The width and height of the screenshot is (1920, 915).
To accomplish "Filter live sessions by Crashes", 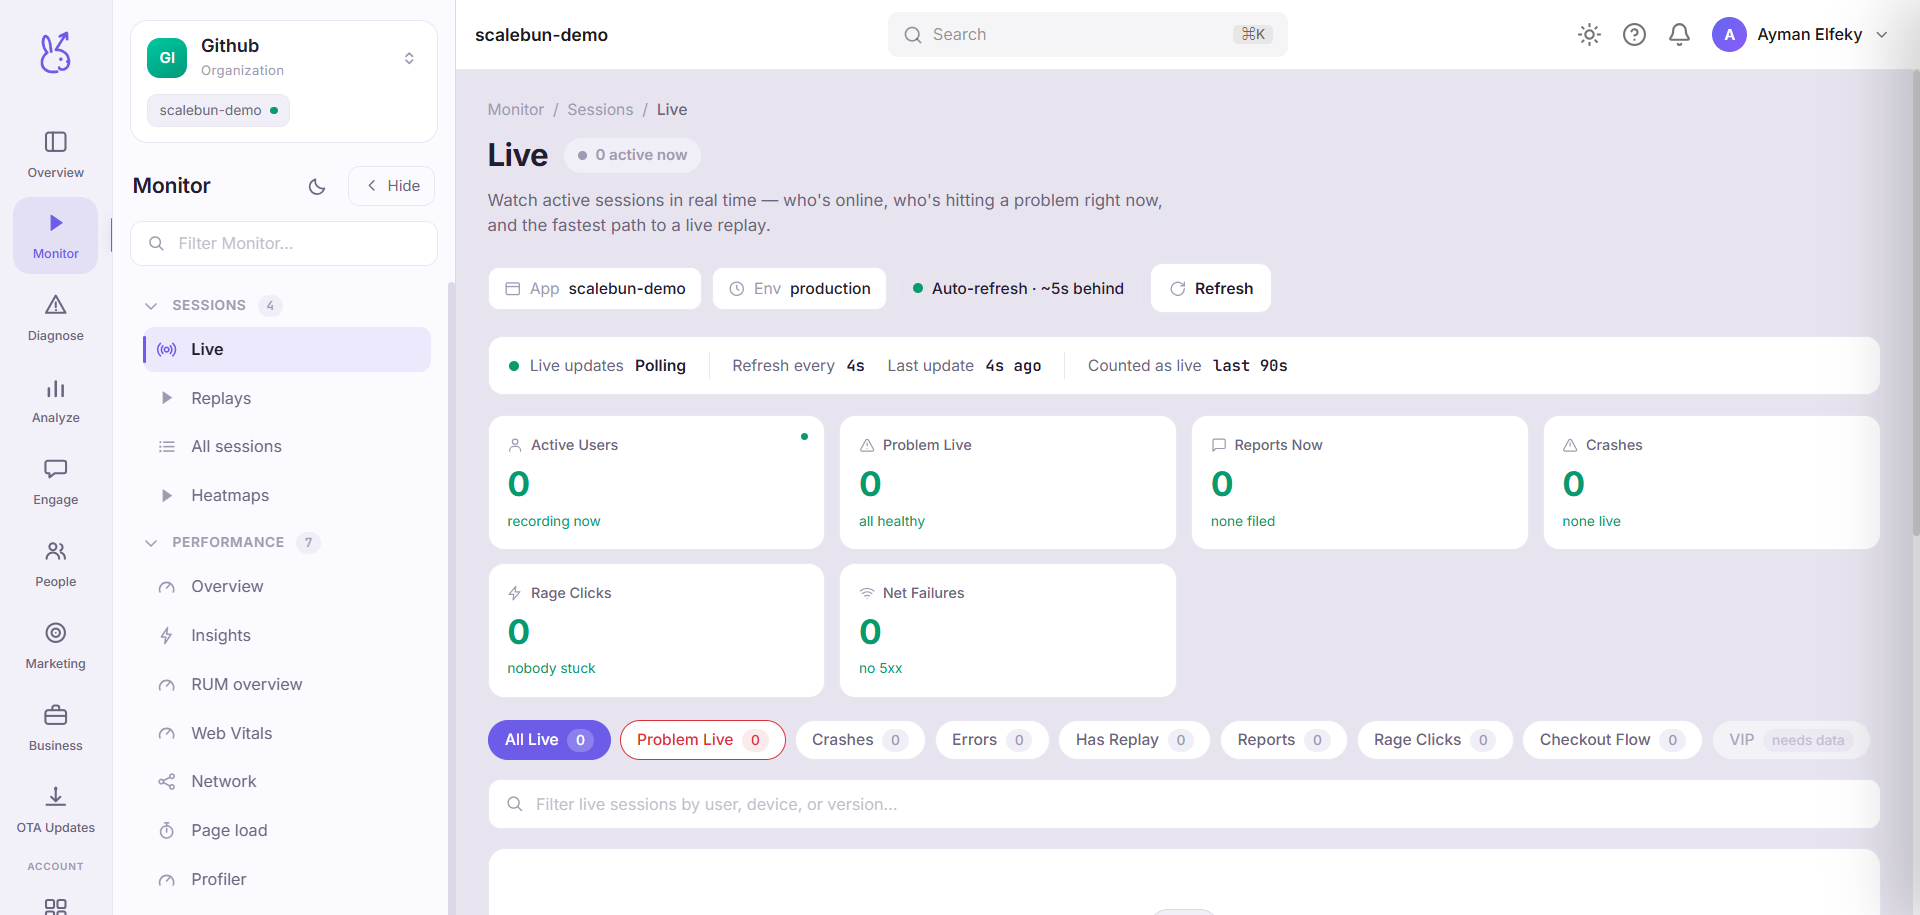I will pyautogui.click(x=860, y=740).
